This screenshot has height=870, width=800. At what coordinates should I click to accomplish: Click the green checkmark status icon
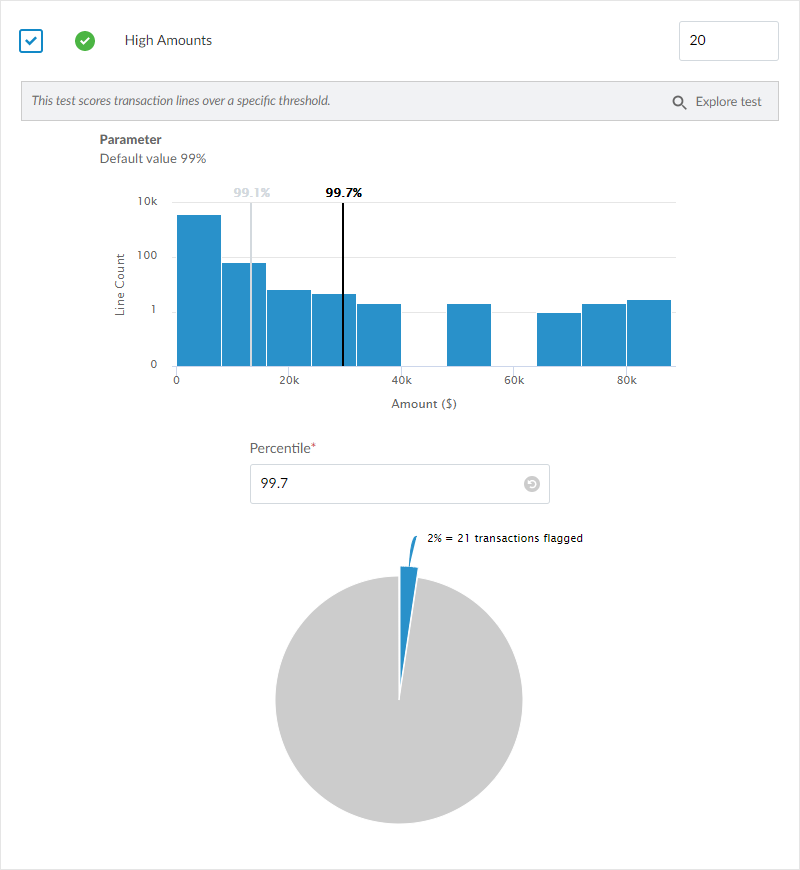point(85,41)
